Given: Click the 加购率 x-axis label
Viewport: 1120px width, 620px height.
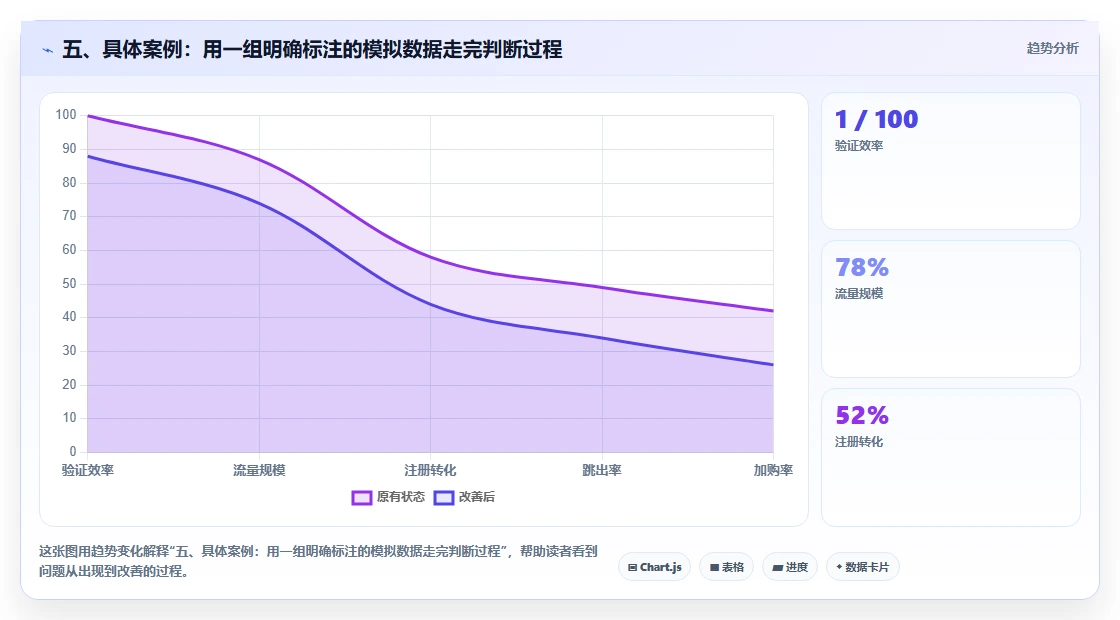Looking at the screenshot, I should point(773,470).
